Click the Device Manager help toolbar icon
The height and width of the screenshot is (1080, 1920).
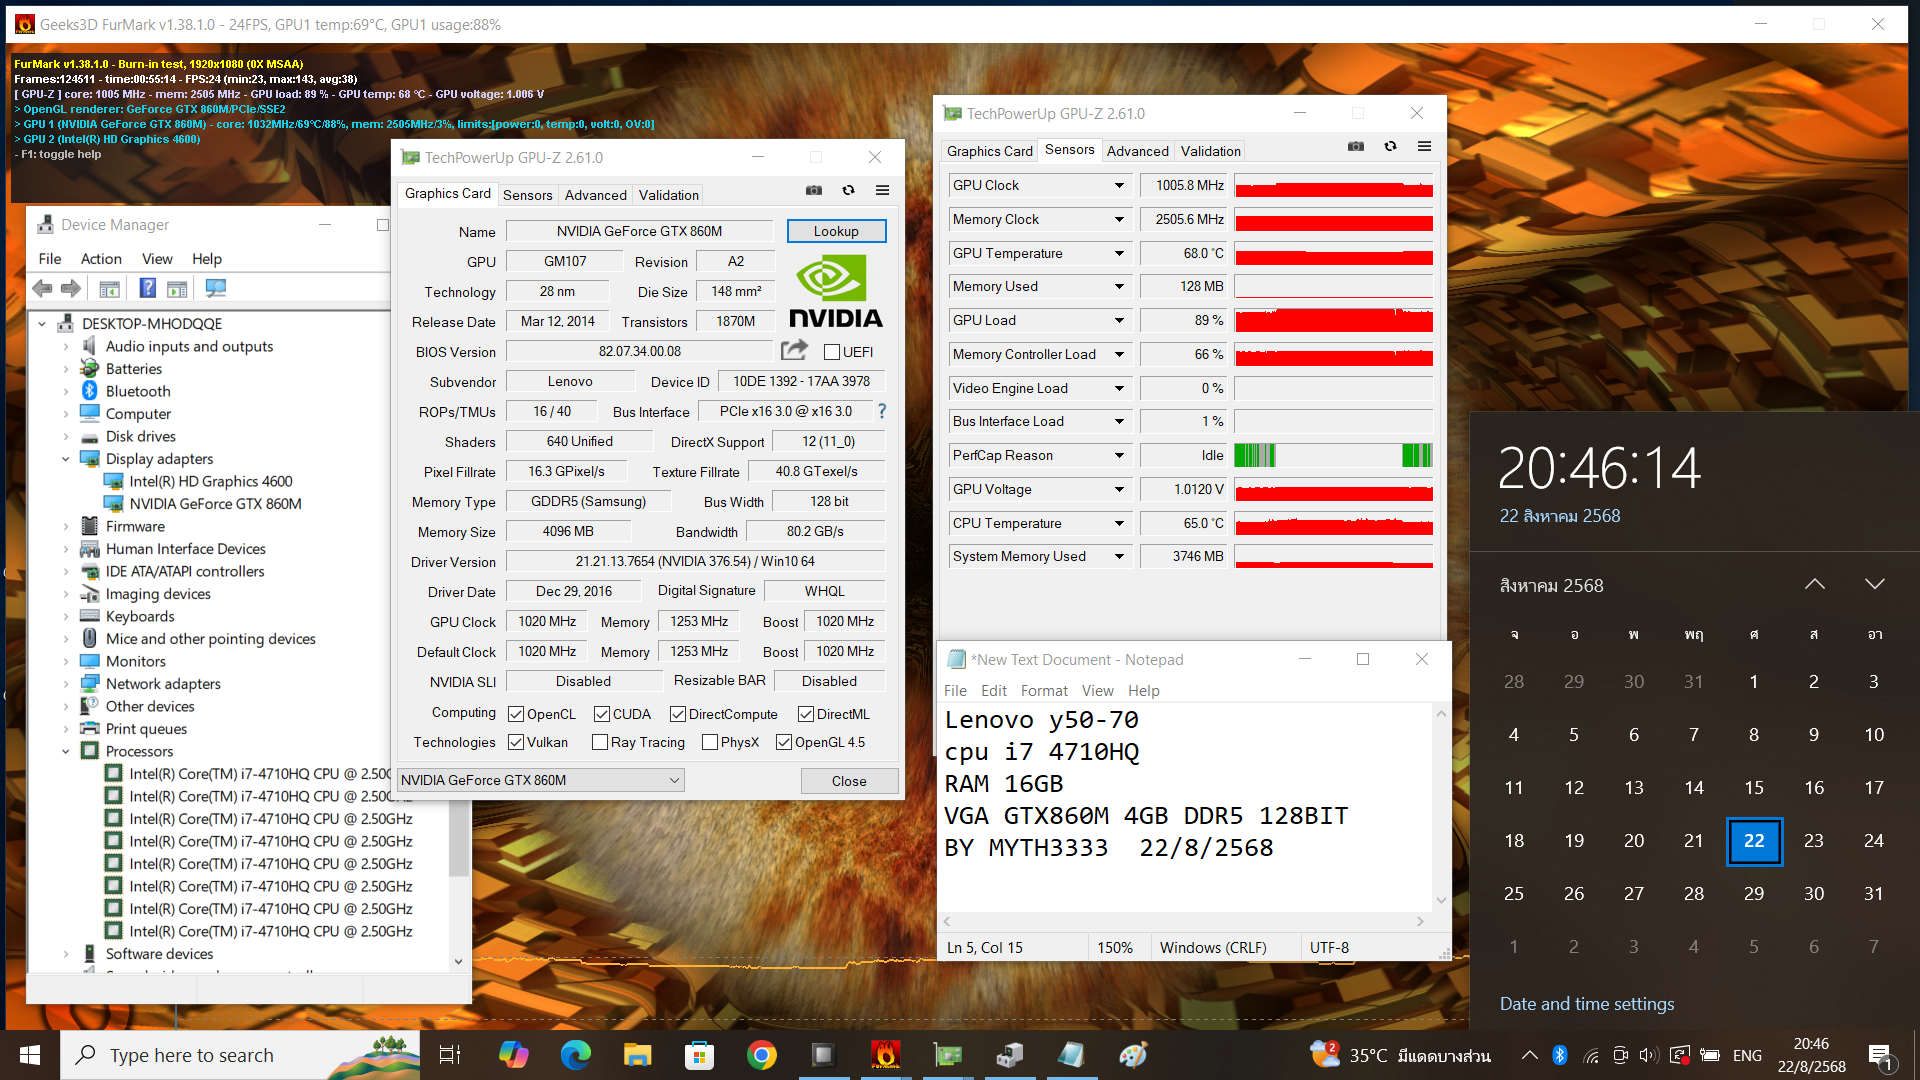[147, 288]
